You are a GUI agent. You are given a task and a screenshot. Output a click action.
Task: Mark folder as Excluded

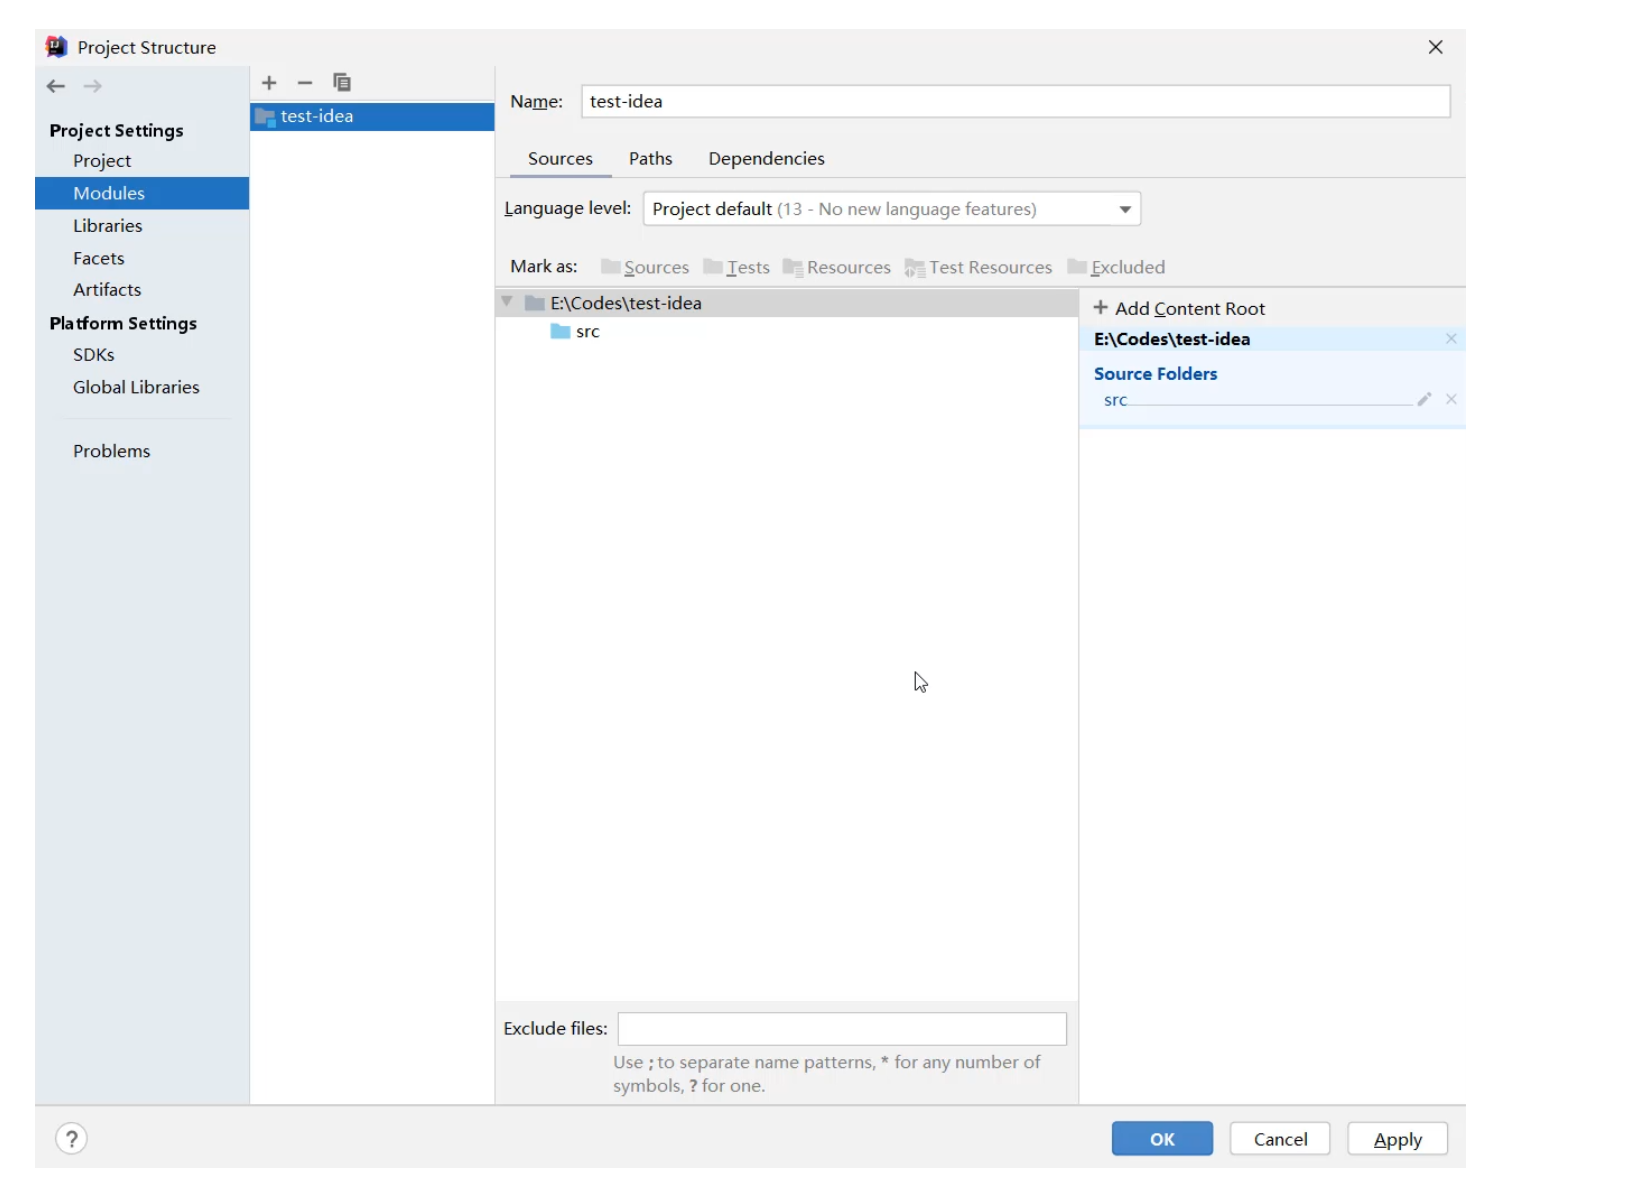pos(1117,267)
